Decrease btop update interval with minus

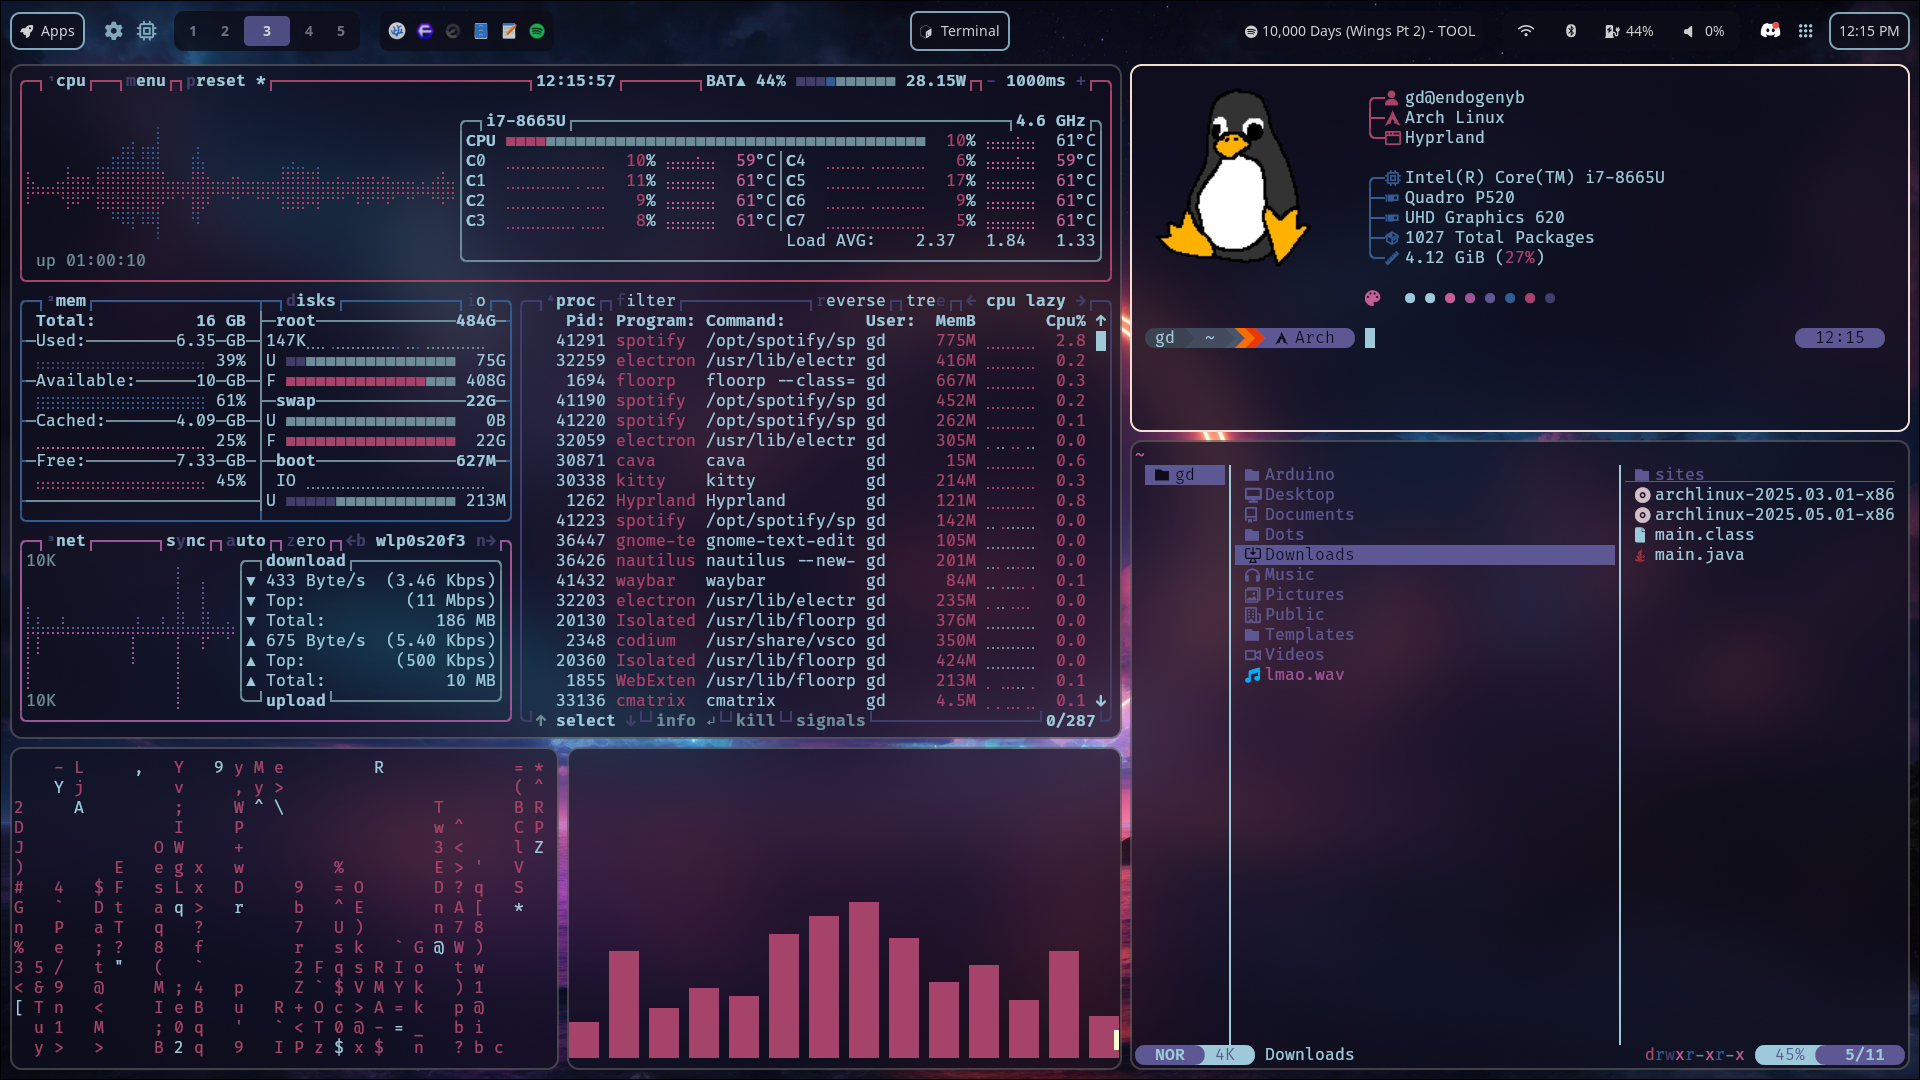[x=991, y=80]
